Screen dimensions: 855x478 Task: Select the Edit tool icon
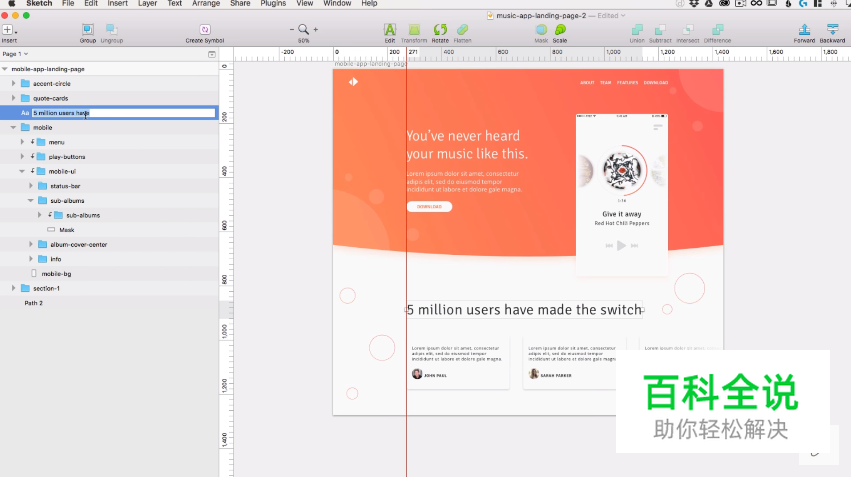(x=390, y=30)
